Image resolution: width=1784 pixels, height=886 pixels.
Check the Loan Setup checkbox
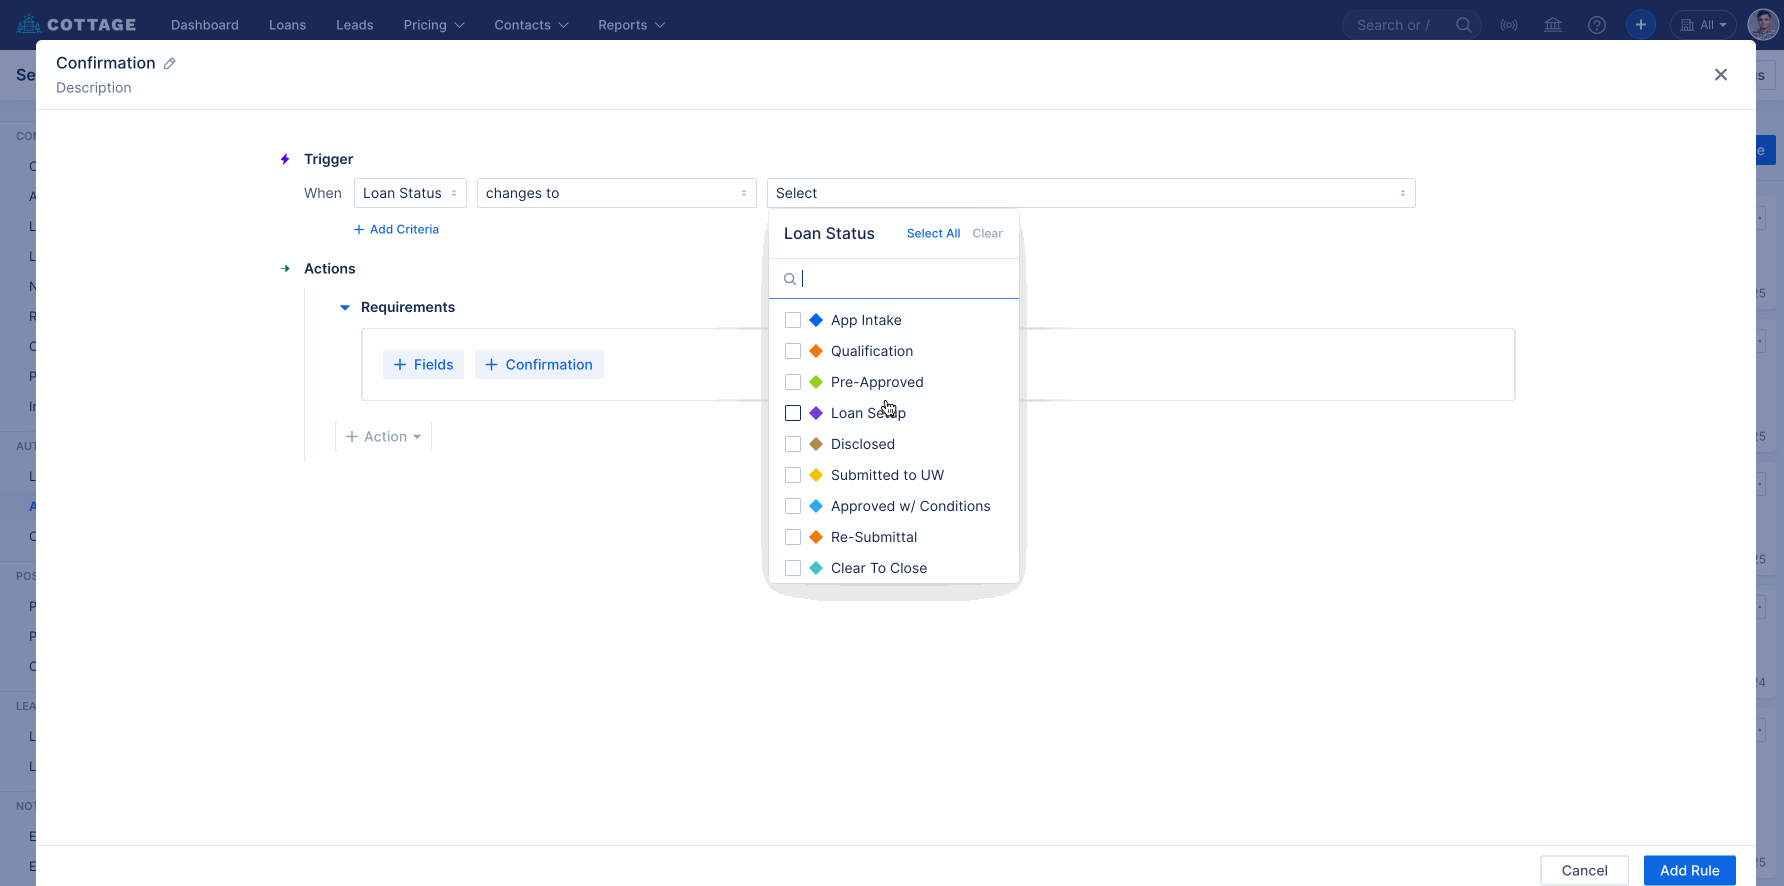(793, 413)
